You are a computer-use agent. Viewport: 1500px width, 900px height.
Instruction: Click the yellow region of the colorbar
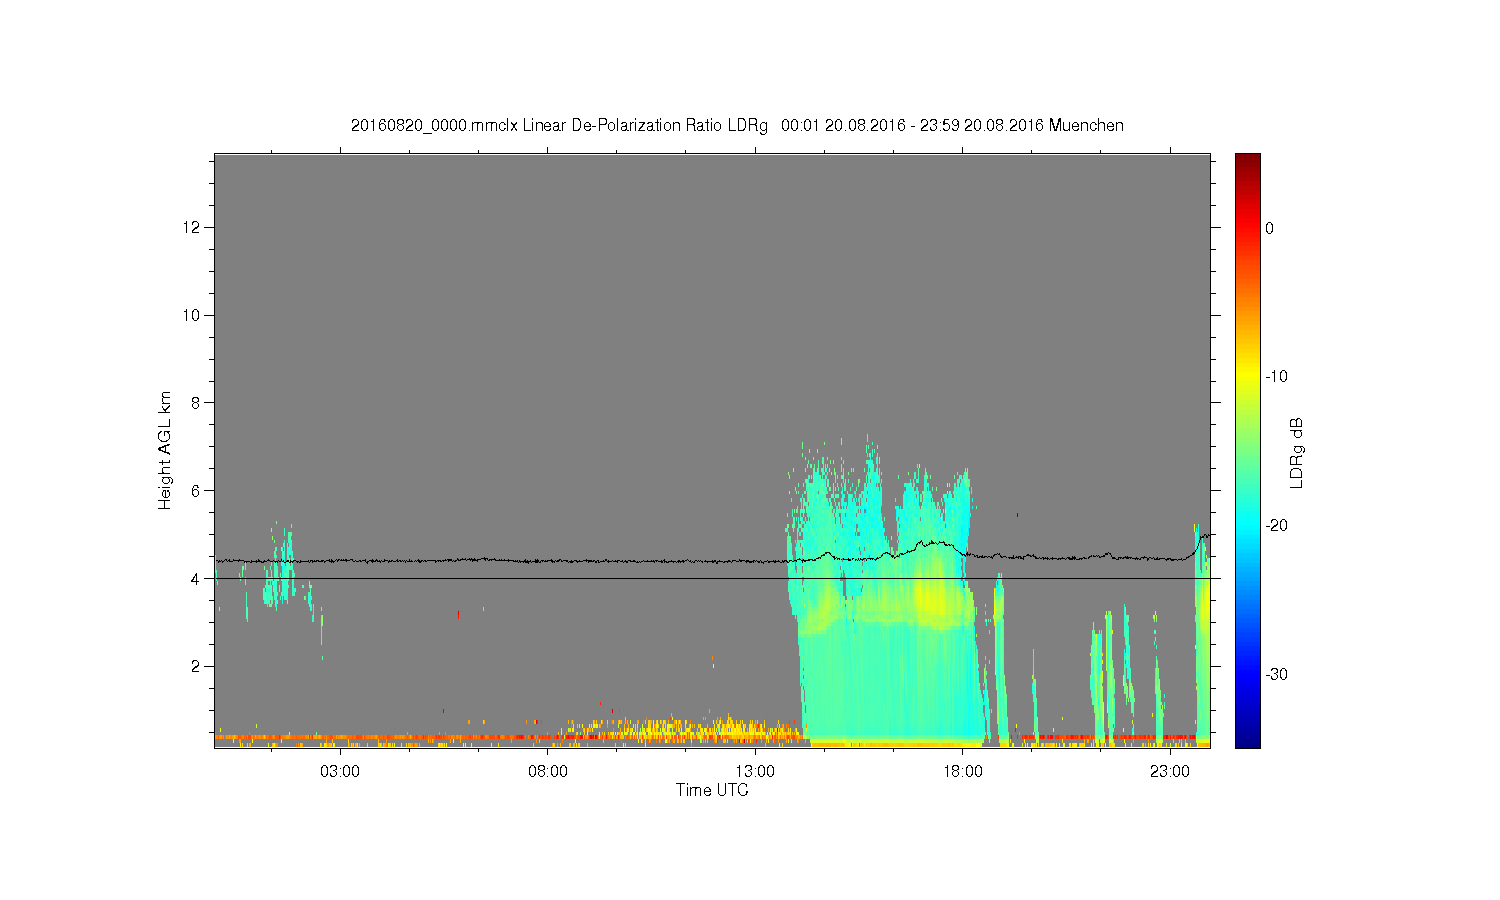point(1247,377)
